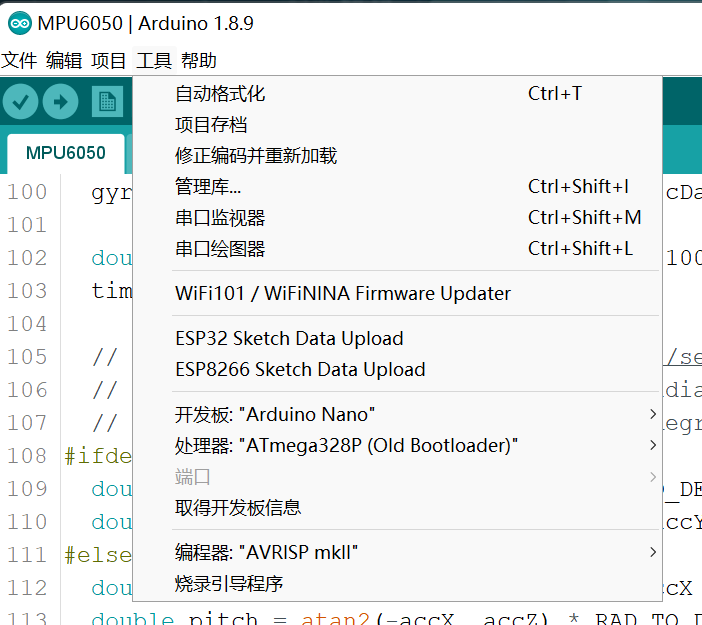Click the arrow beside 开发板 entry
The width and height of the screenshot is (702, 625).
coord(653,414)
